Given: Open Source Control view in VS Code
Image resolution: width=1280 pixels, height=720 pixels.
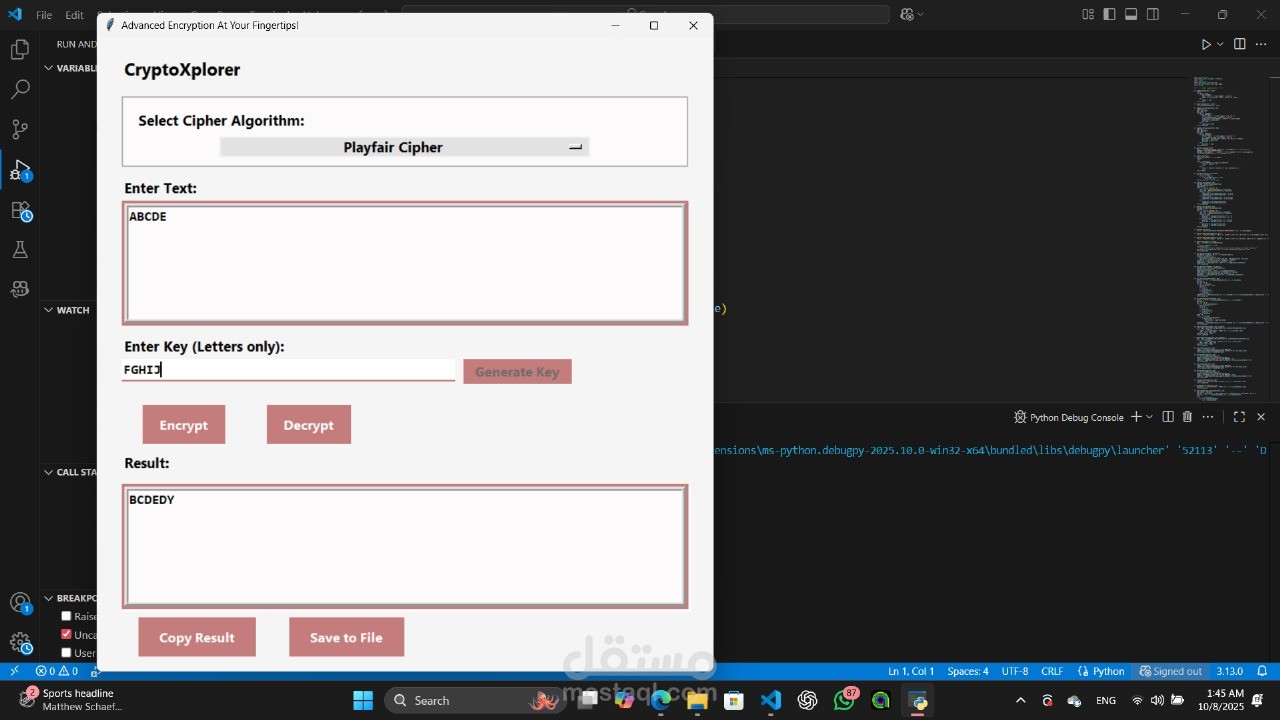Looking at the screenshot, I should (20, 129).
